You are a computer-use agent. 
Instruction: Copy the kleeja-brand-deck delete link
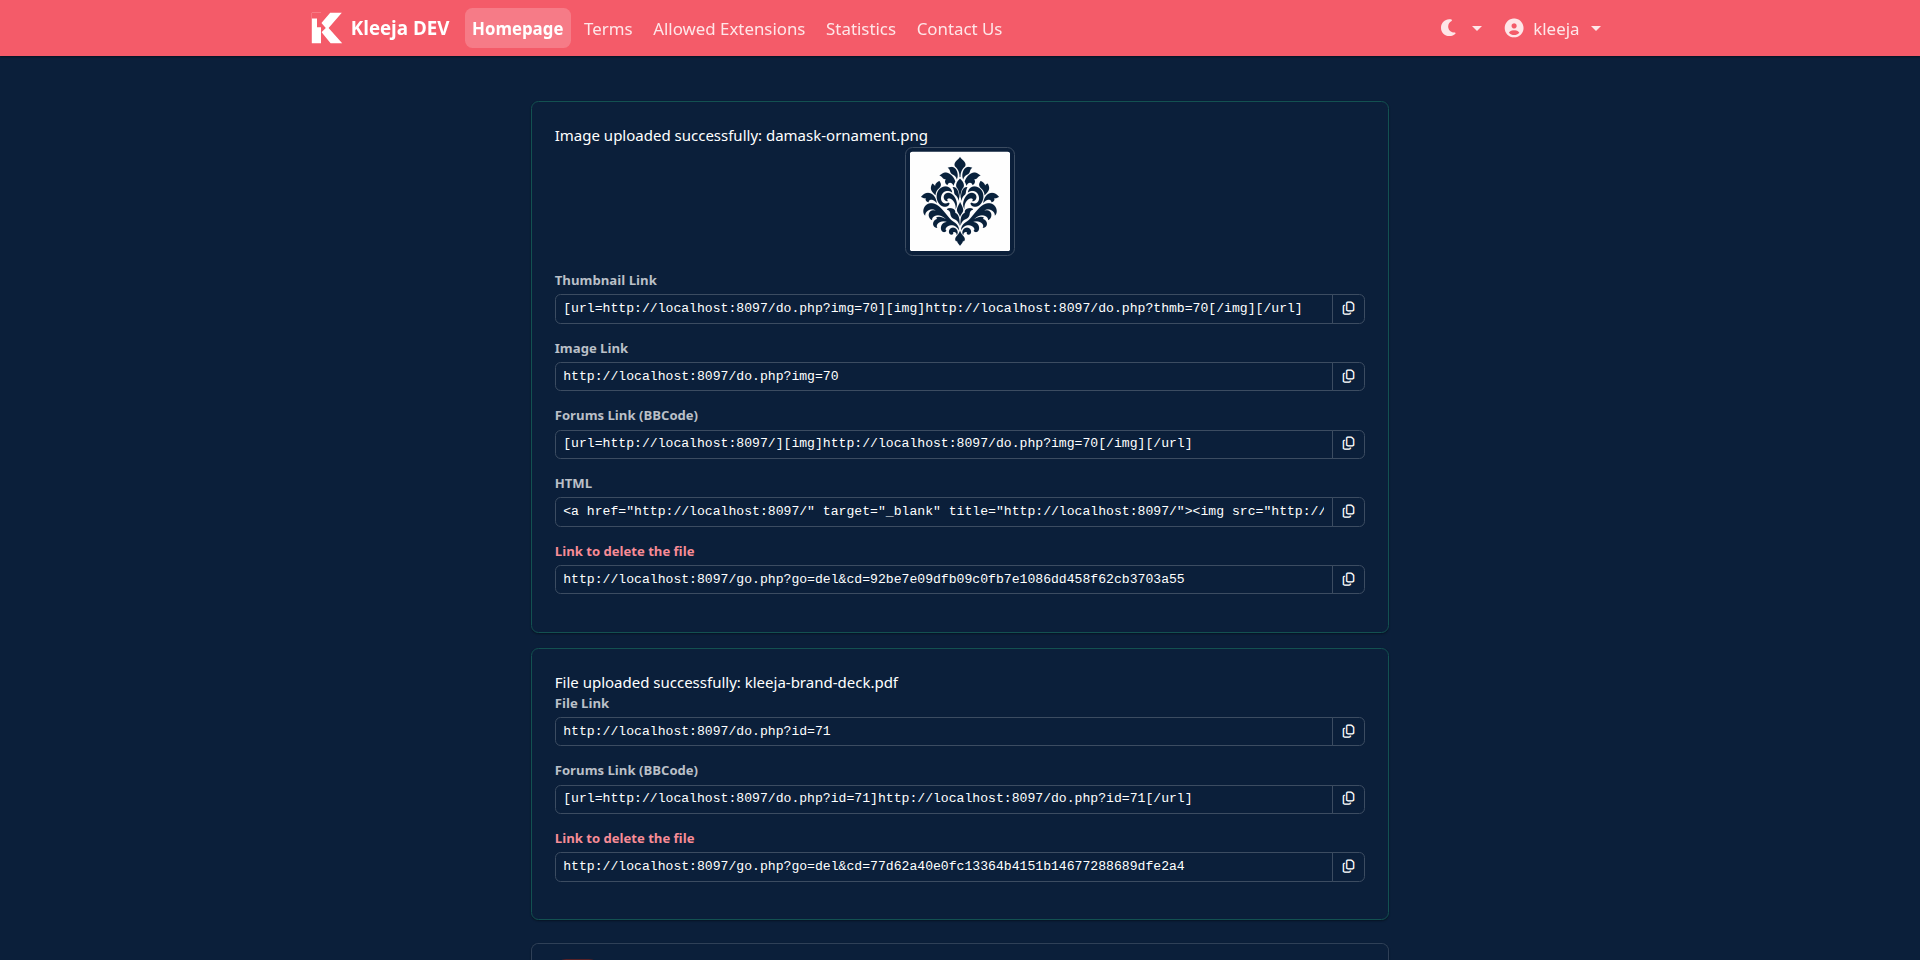pyautogui.click(x=1348, y=867)
